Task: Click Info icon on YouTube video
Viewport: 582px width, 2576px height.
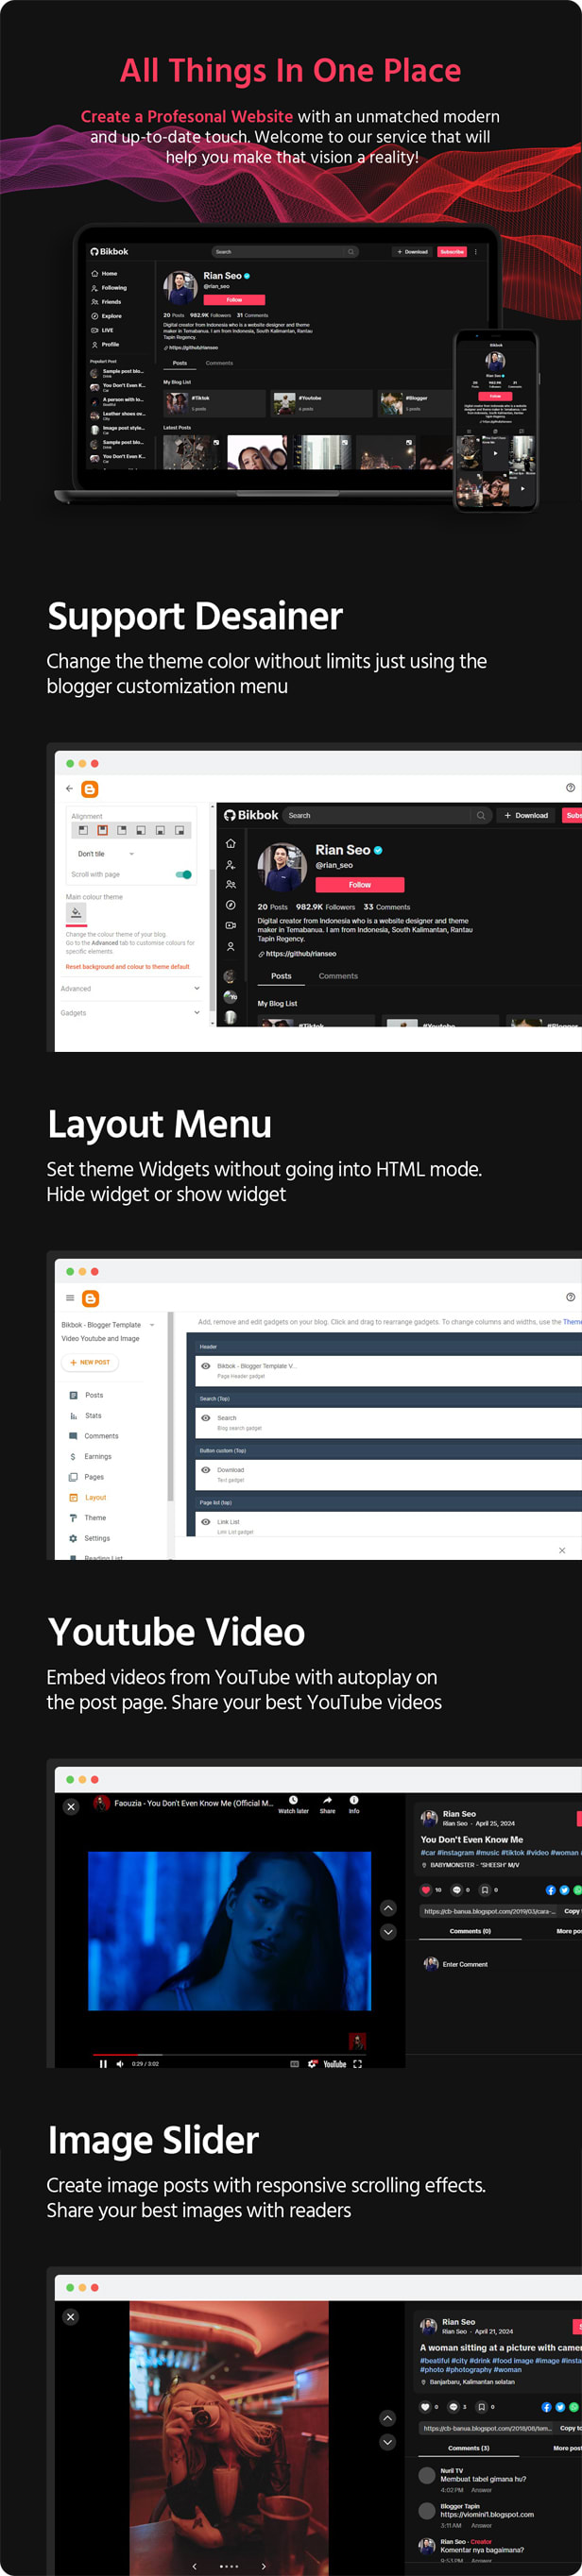Action: [x=354, y=1800]
